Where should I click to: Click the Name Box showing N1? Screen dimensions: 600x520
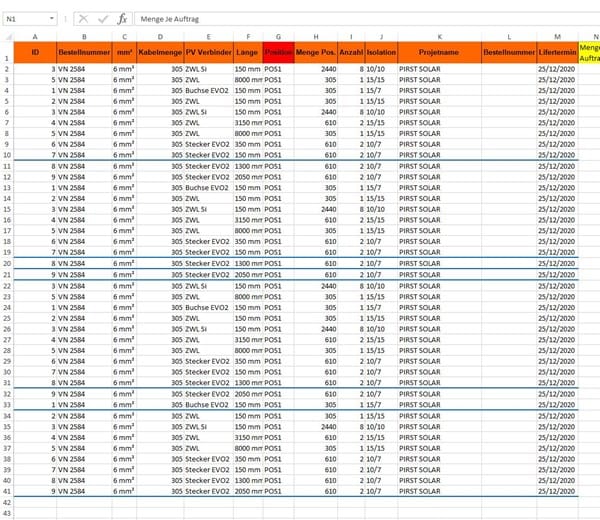28,18
